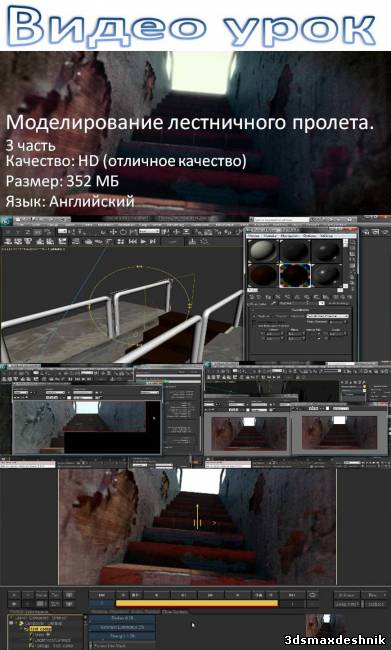This screenshot has width=391, height=650.
Task: Click the play animation icon in toolbar
Action: point(143,241)
